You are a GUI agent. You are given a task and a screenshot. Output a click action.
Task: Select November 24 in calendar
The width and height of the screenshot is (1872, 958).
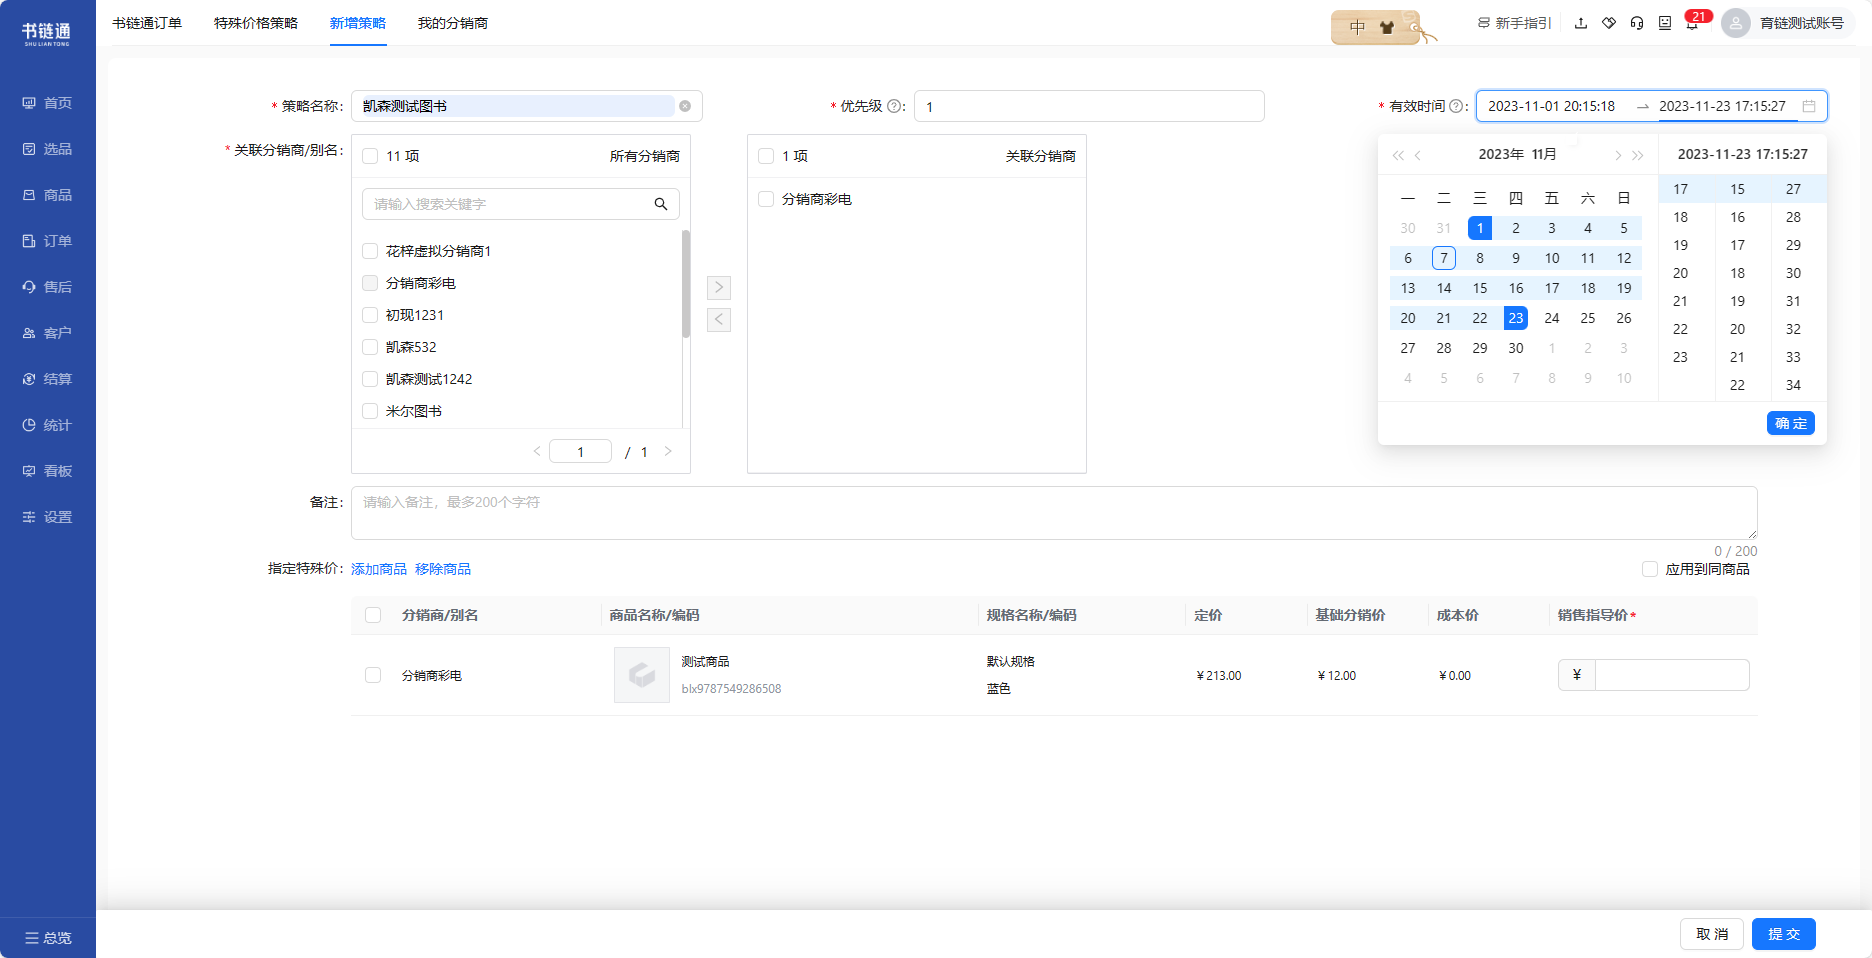[1552, 318]
